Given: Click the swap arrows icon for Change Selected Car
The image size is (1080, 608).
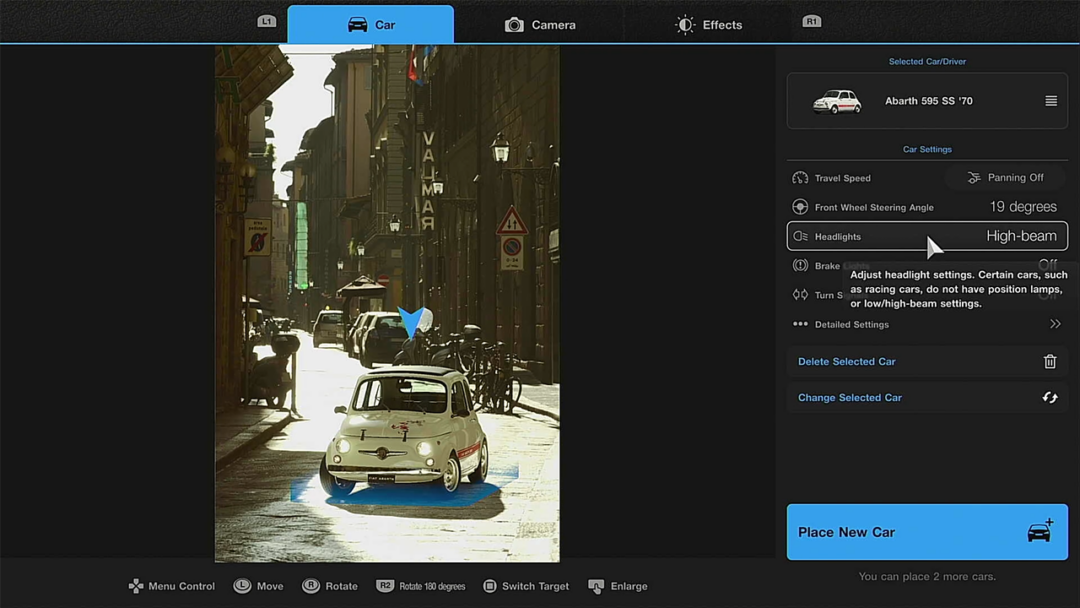Looking at the screenshot, I should (x=1050, y=398).
